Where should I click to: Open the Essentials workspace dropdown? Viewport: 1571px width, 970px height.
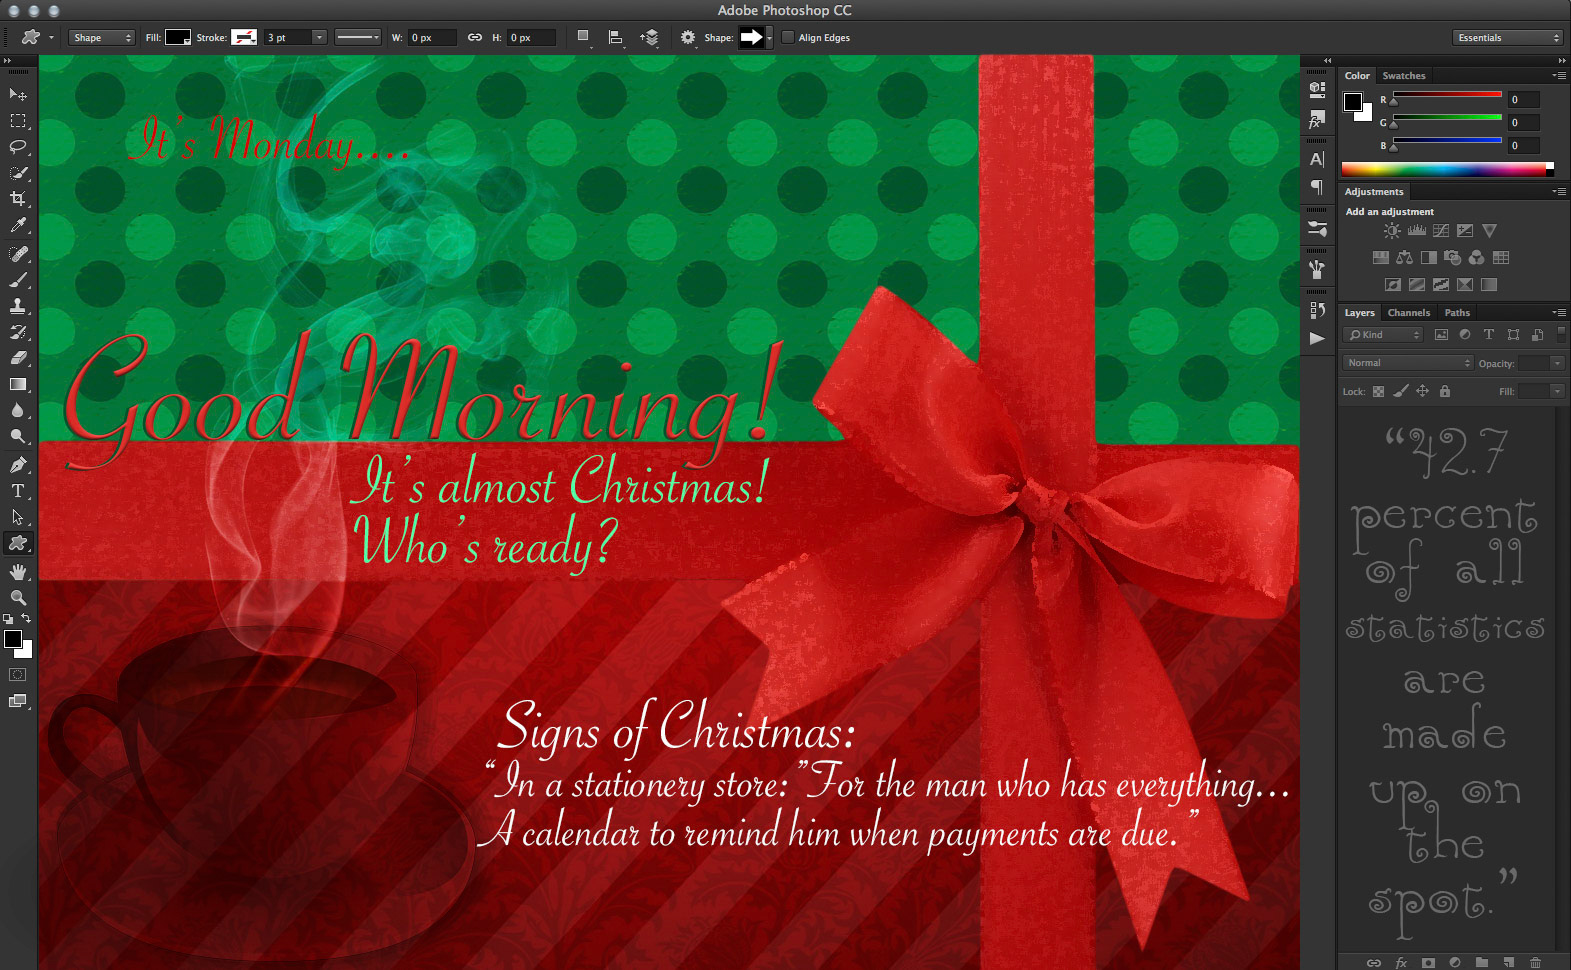pyautogui.click(x=1507, y=38)
